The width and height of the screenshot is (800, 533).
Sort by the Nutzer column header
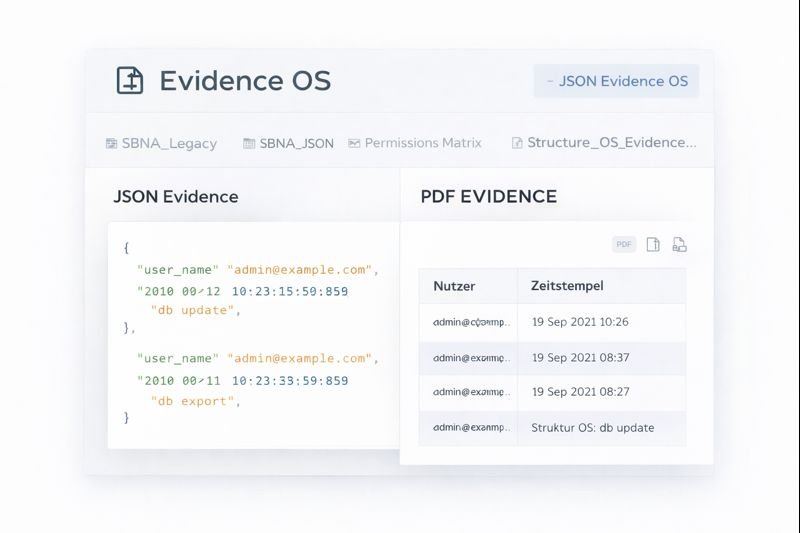(x=454, y=286)
